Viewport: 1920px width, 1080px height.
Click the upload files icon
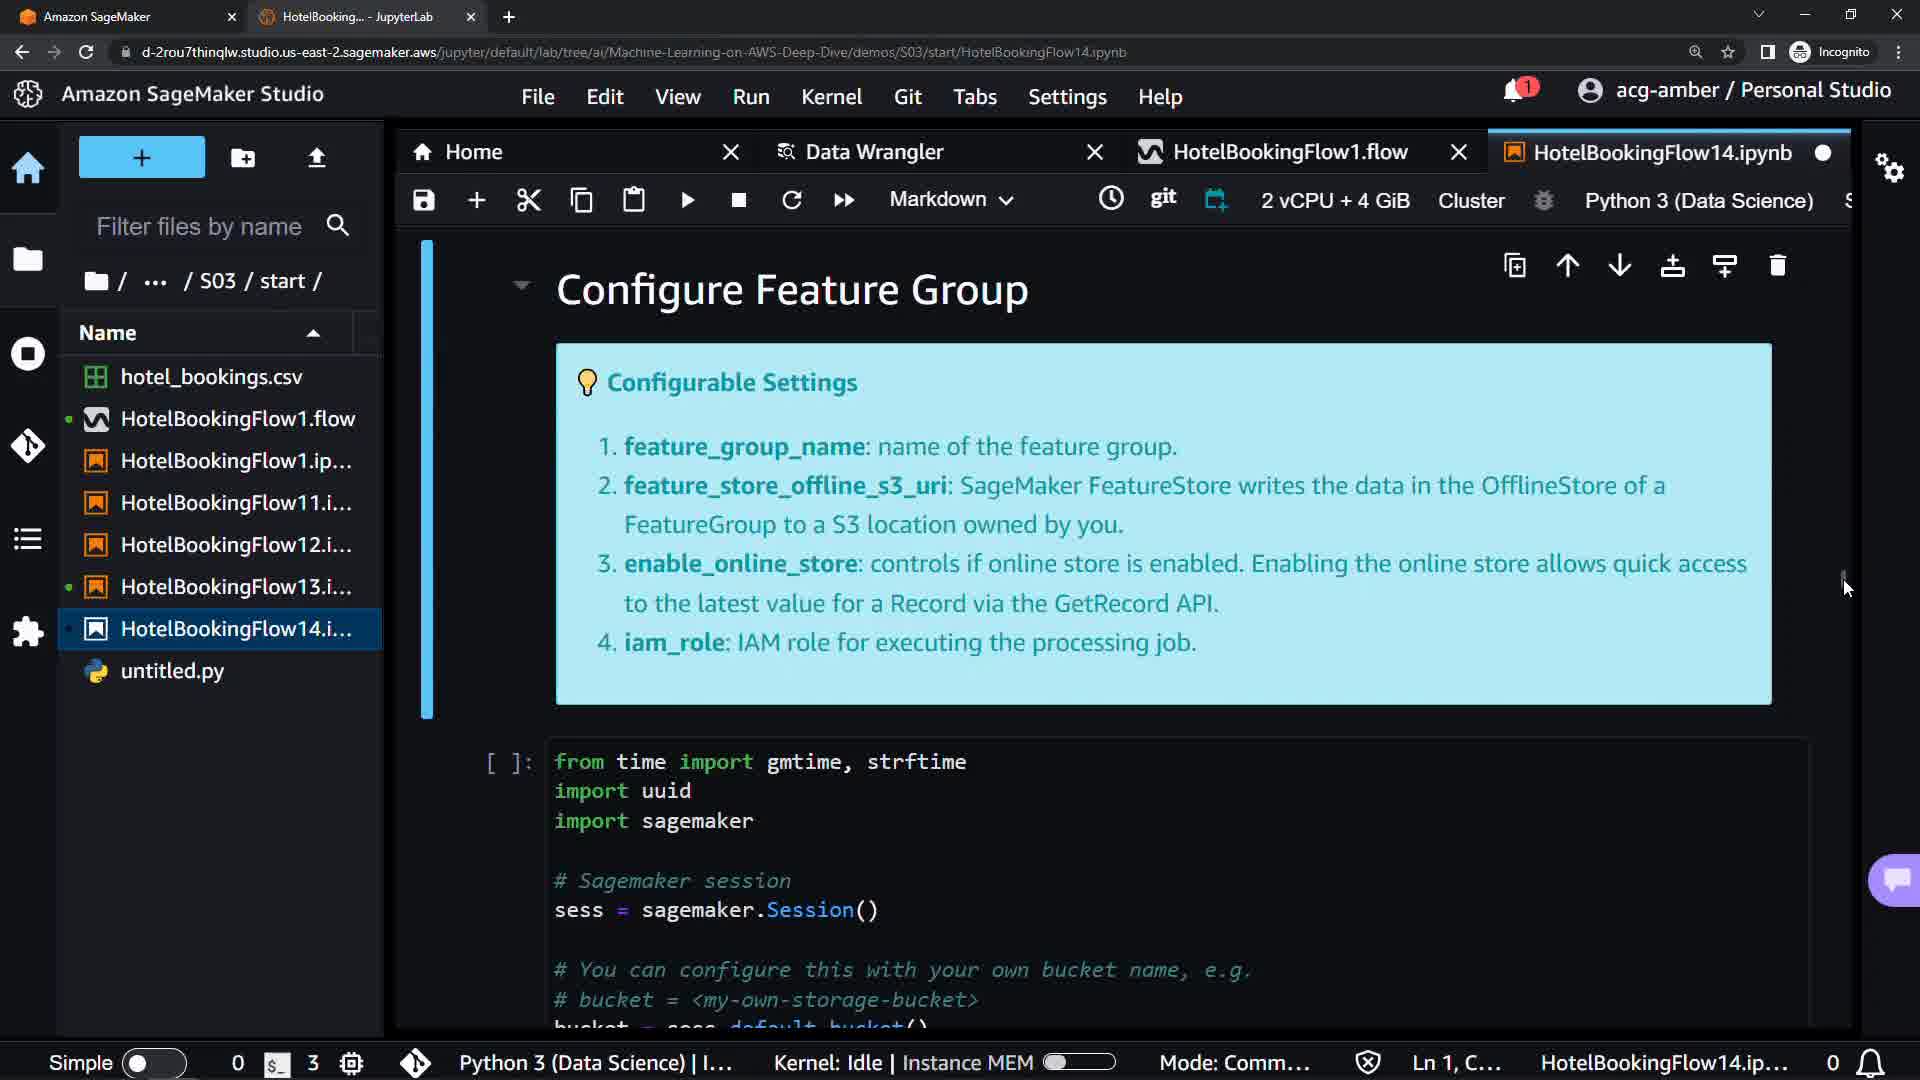point(316,158)
